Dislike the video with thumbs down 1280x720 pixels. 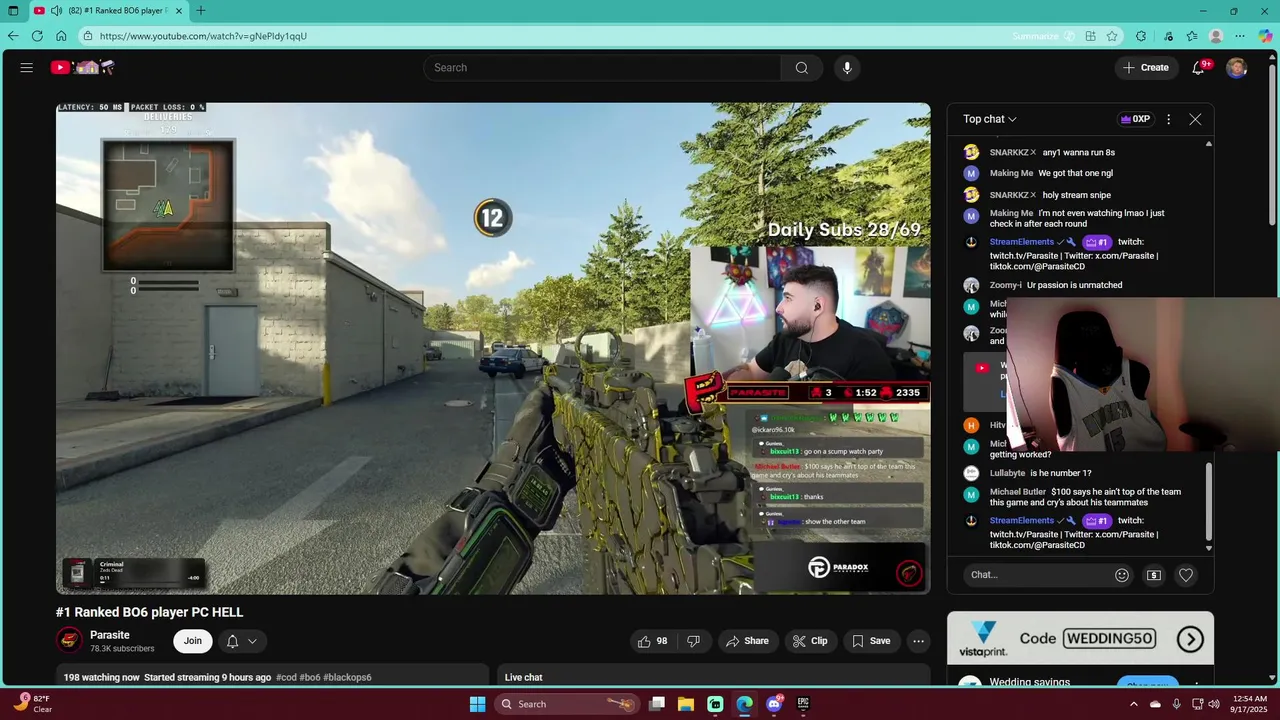tap(694, 641)
